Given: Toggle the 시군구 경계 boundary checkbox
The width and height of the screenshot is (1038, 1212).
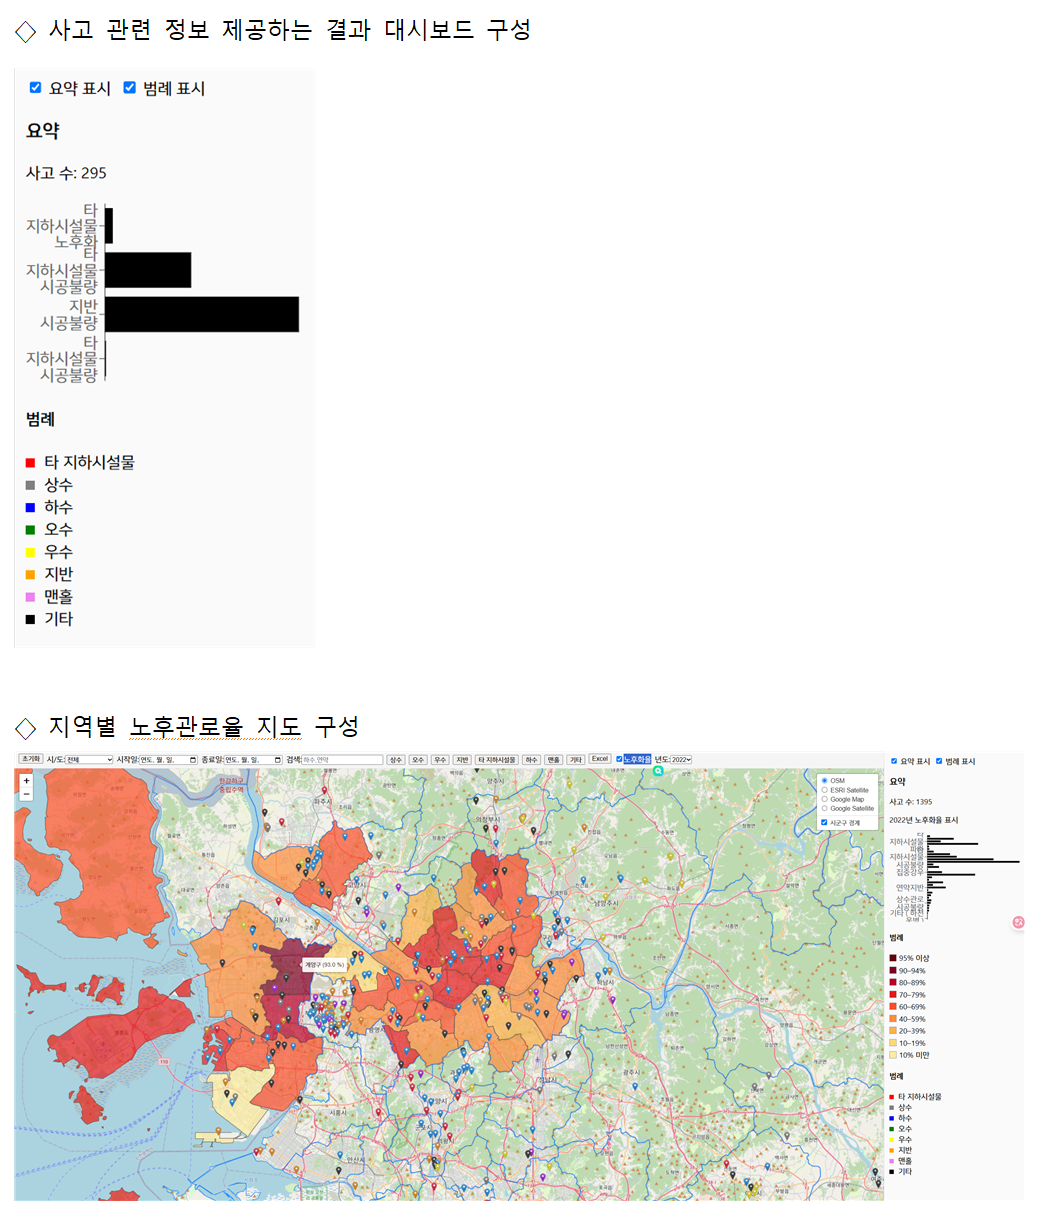Looking at the screenshot, I should coord(824,822).
